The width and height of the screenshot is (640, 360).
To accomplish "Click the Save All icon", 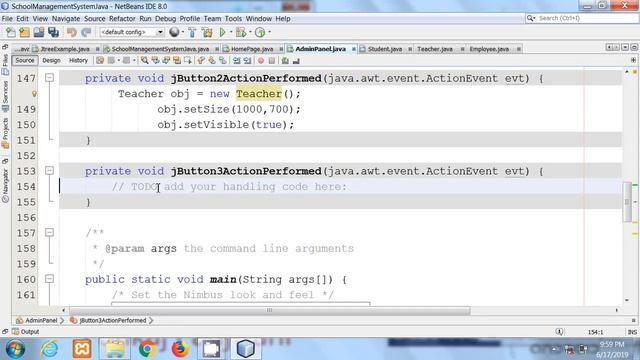I will coord(53,32).
